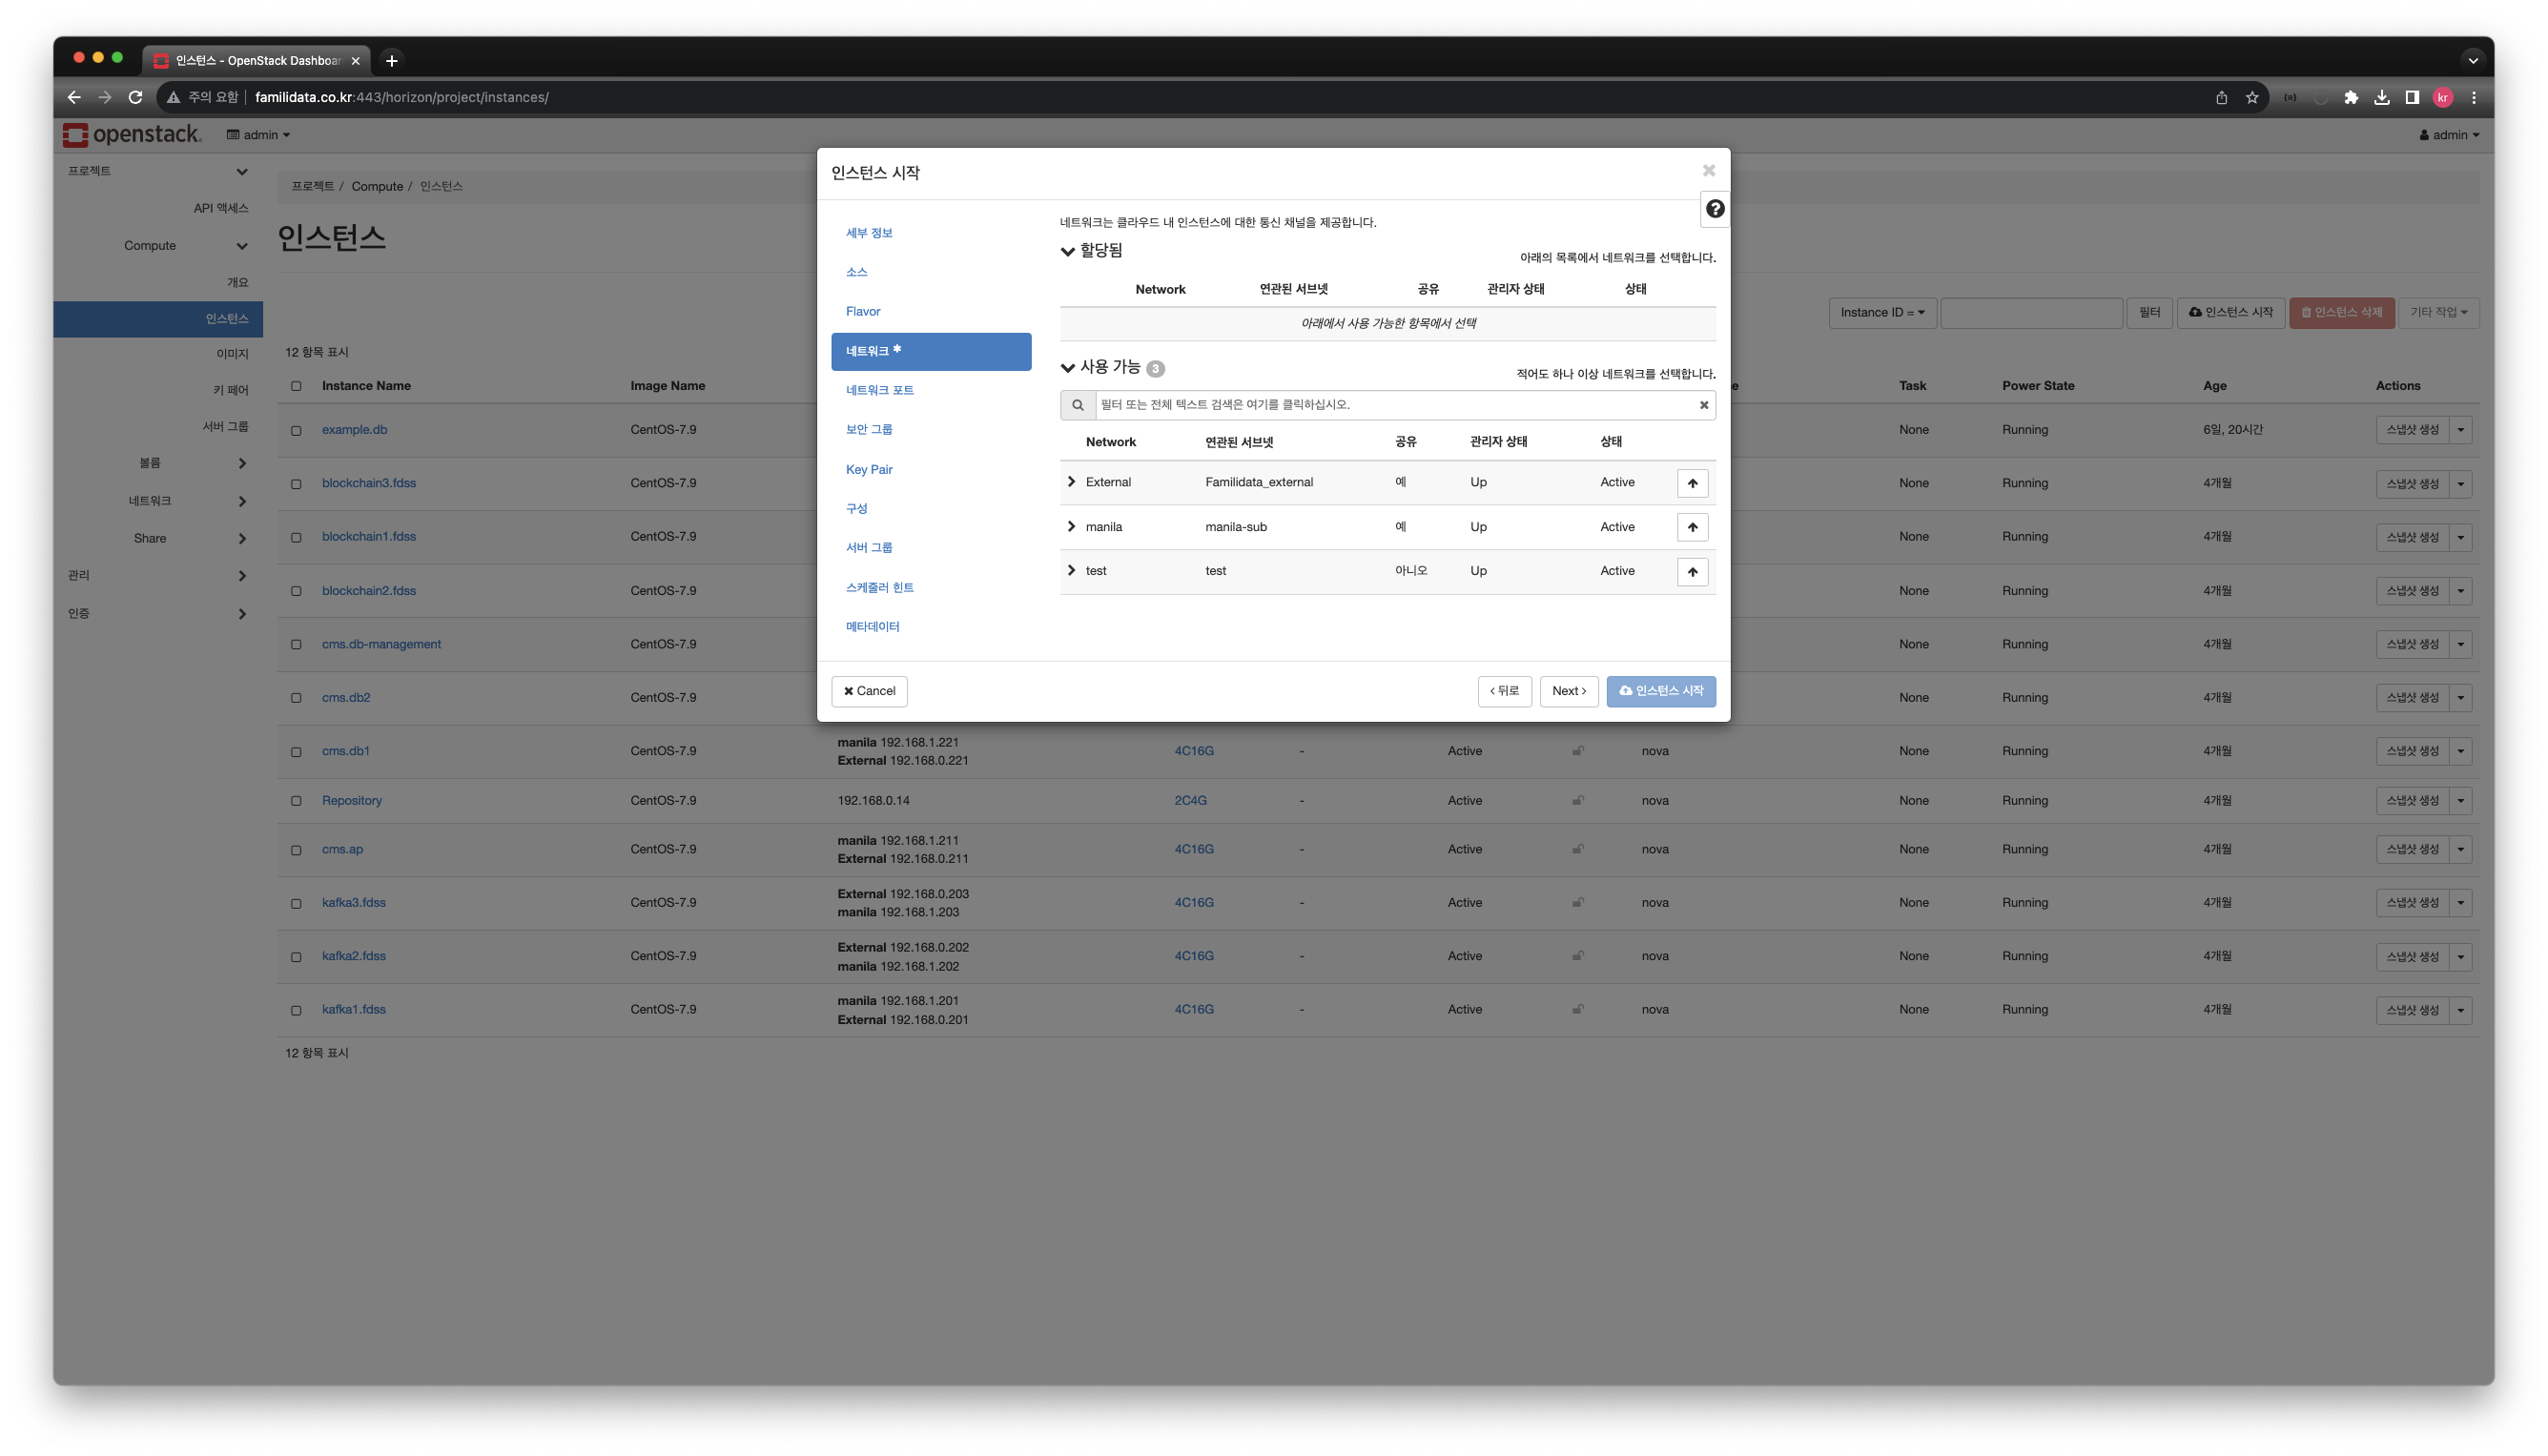Screen dimensions: 2548x1456
Task: Expand the External network row details
Action: click(x=1071, y=482)
